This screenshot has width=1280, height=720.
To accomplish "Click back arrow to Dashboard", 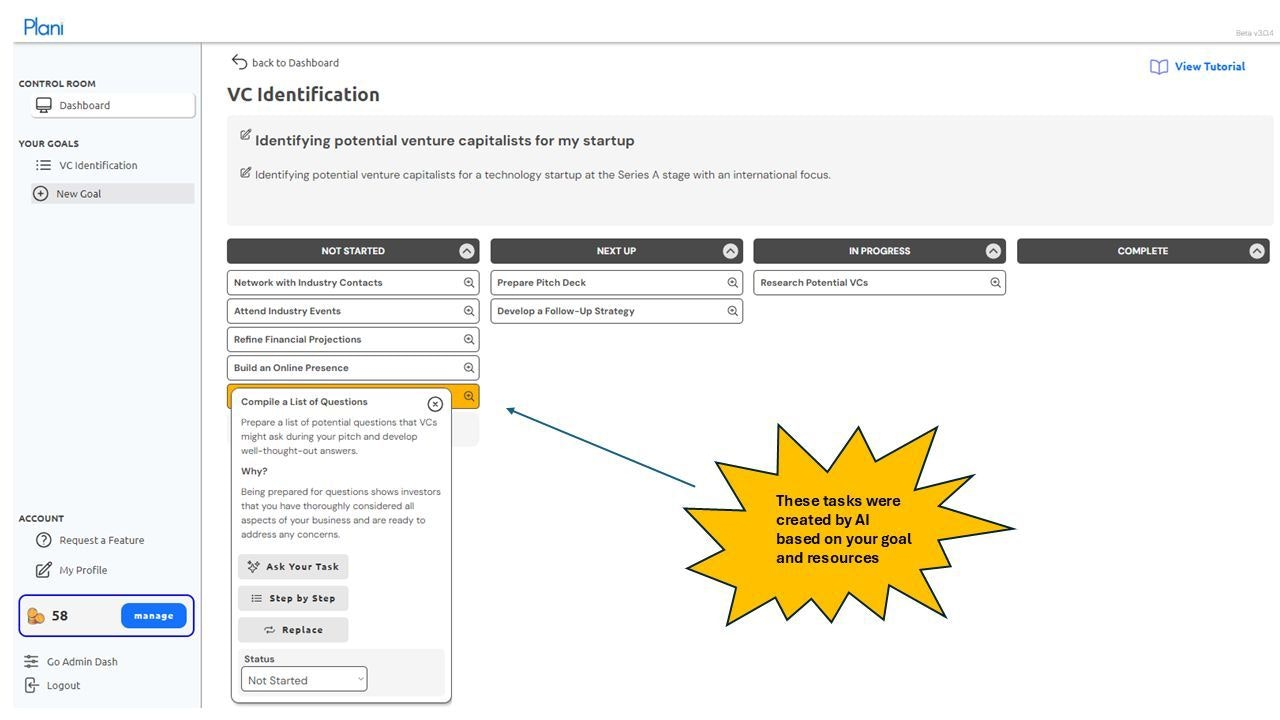I will [239, 62].
